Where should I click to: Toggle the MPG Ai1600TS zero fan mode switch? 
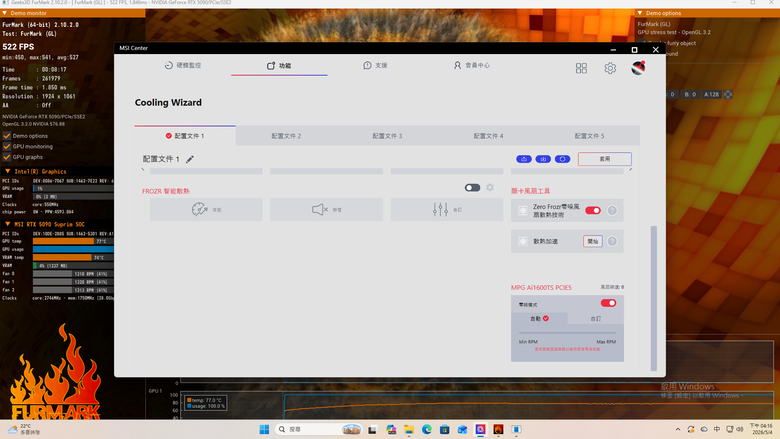pos(608,303)
